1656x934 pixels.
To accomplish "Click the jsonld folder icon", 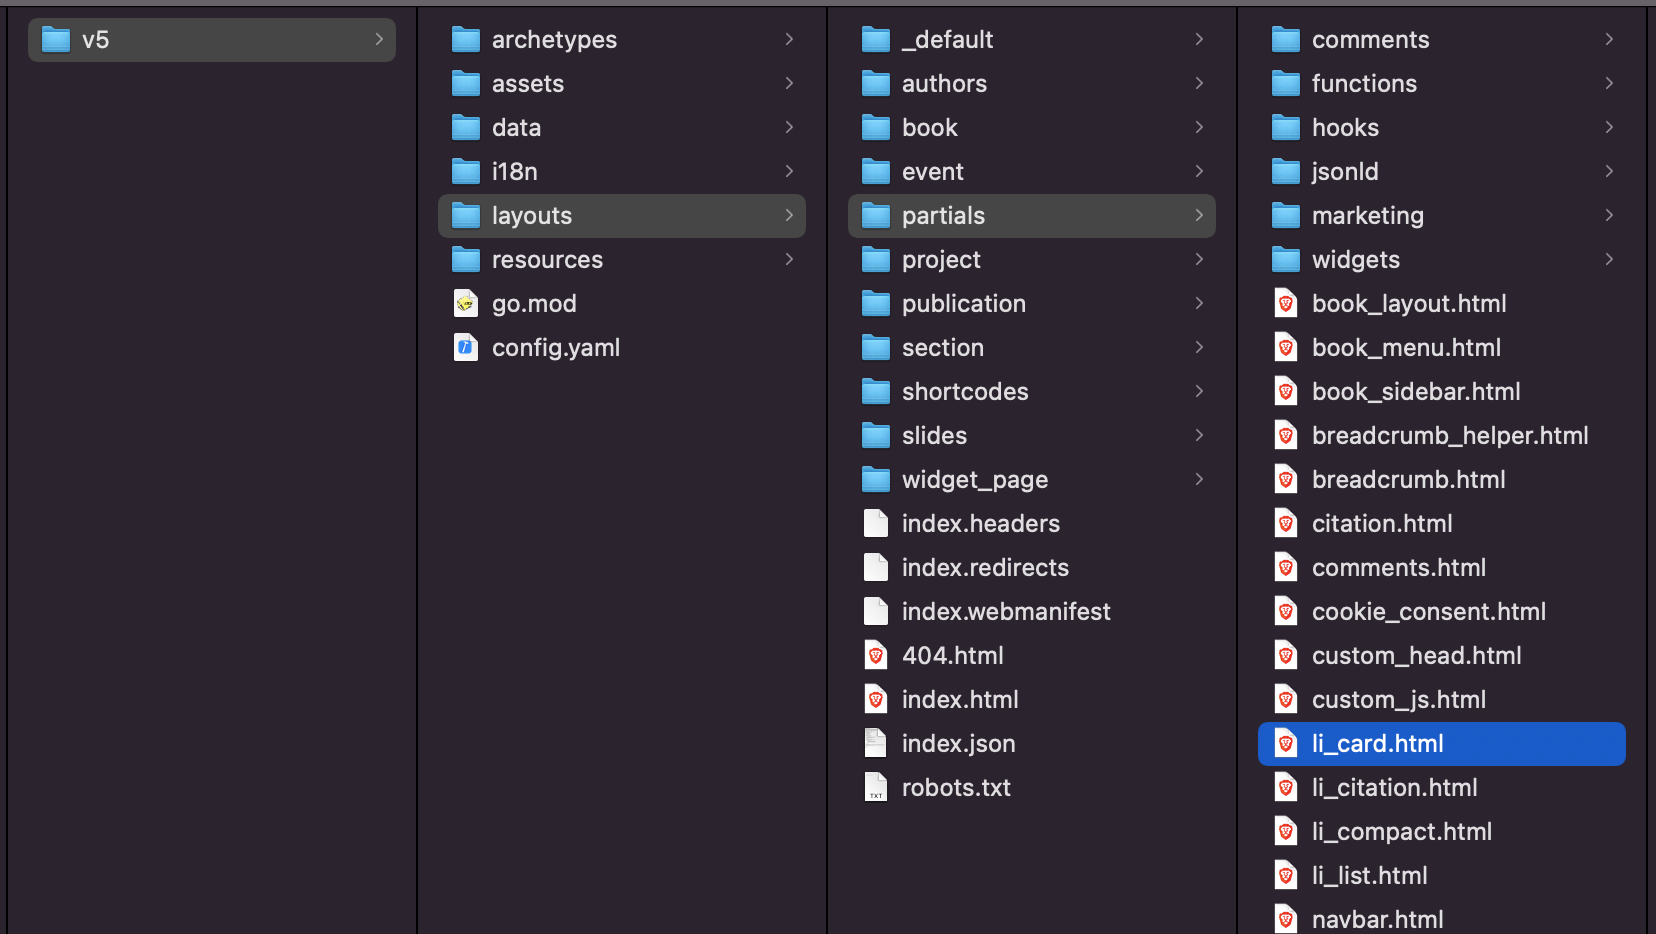I will tap(1286, 172).
